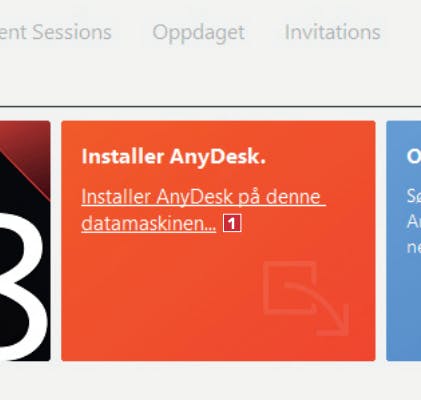The image size is (421, 400).
Task: Click the gray strip beneath the tiles
Action: coord(210,381)
